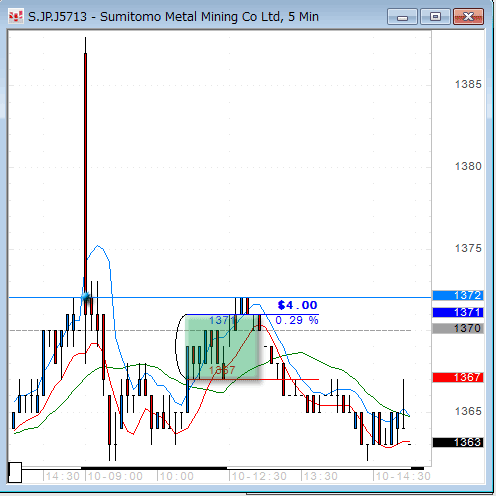Click the 1375 price axis label
496x496 pixels.
pos(468,248)
